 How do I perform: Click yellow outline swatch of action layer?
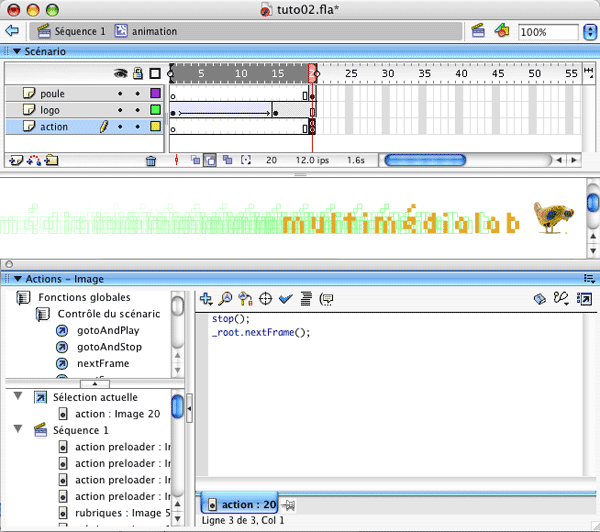pos(155,126)
